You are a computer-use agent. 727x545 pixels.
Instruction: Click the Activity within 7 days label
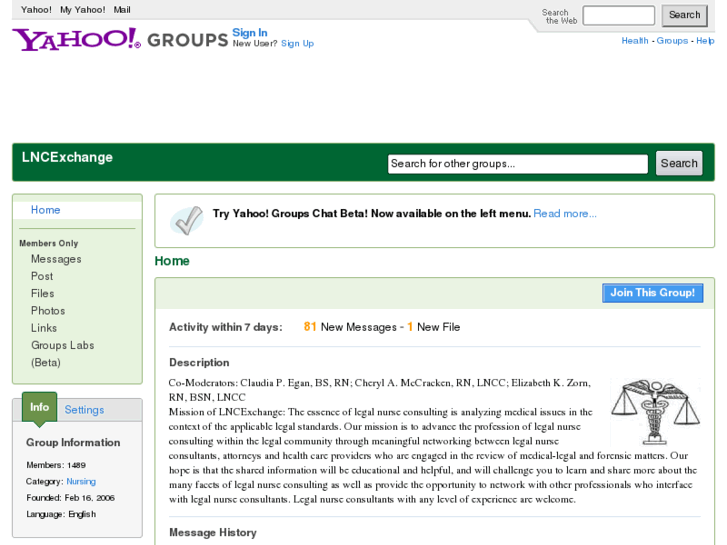[x=225, y=327]
